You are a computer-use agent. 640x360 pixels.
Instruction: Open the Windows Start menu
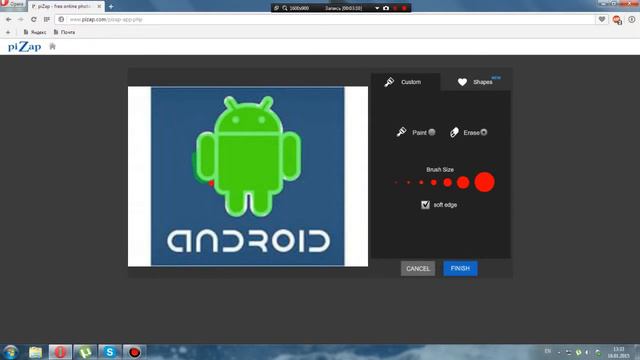pyautogui.click(x=11, y=352)
